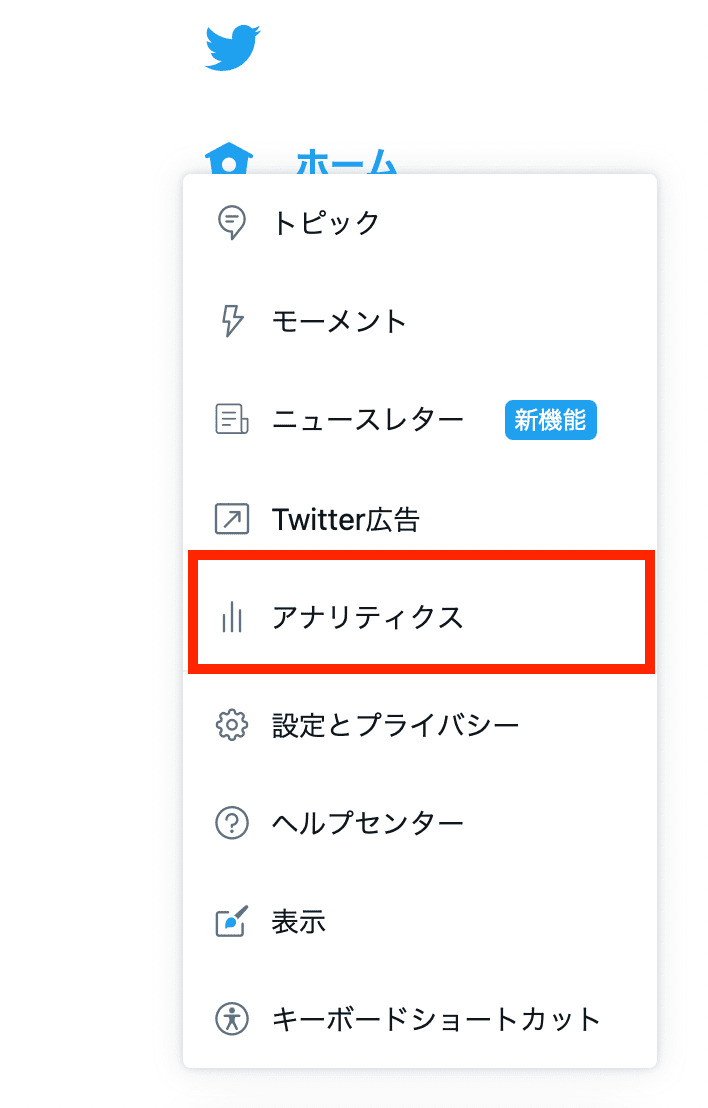Click the Topics speech bubble icon

(x=231, y=222)
